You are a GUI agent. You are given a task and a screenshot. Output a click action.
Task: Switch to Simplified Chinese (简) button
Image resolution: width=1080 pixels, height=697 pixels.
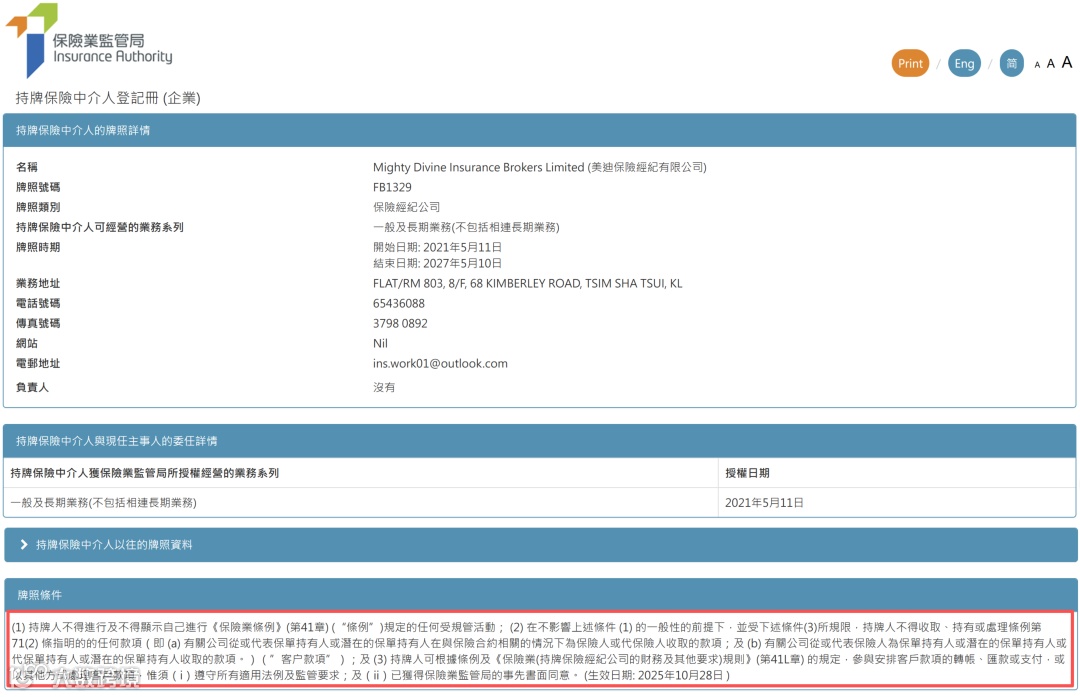coord(1012,63)
